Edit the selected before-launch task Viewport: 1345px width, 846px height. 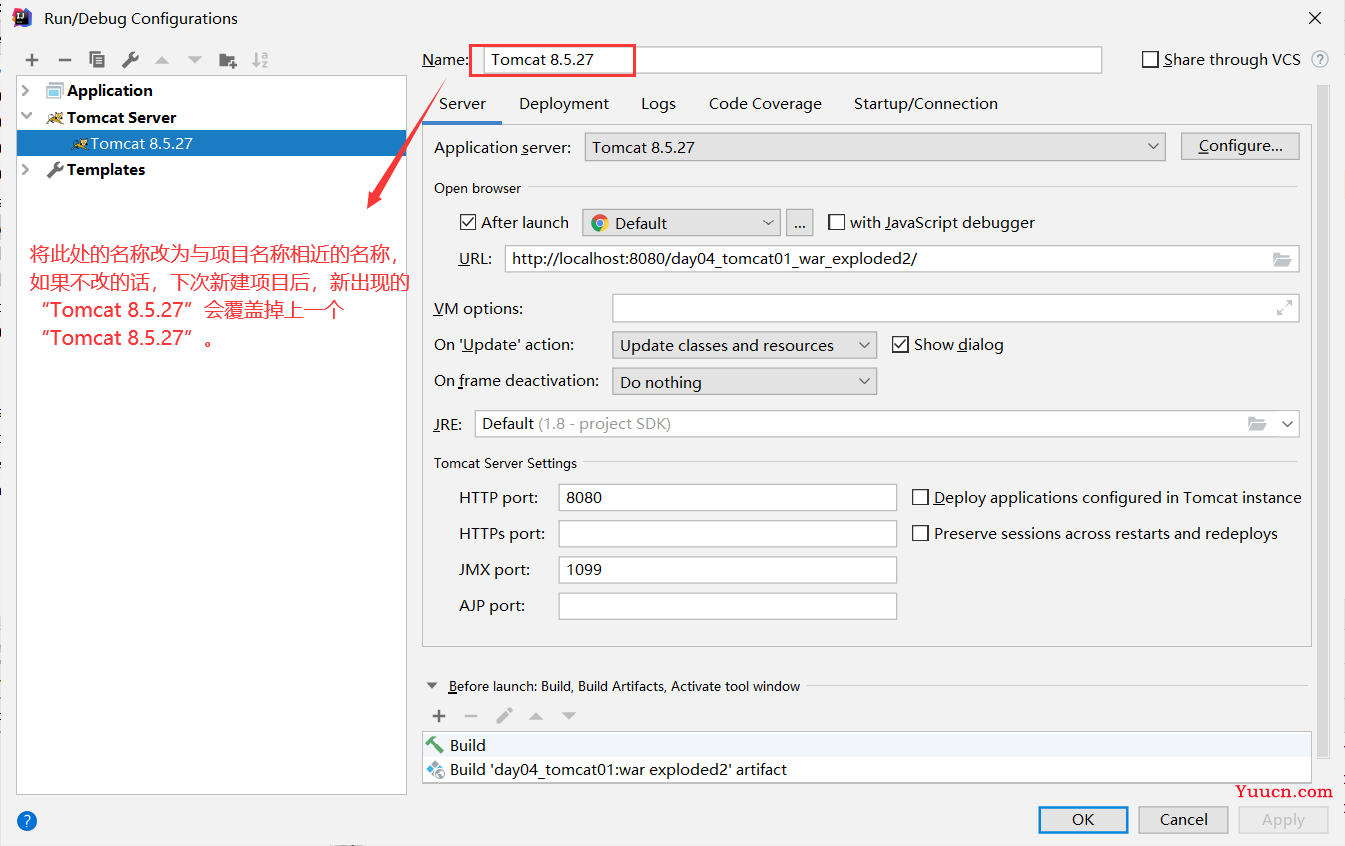tap(504, 716)
